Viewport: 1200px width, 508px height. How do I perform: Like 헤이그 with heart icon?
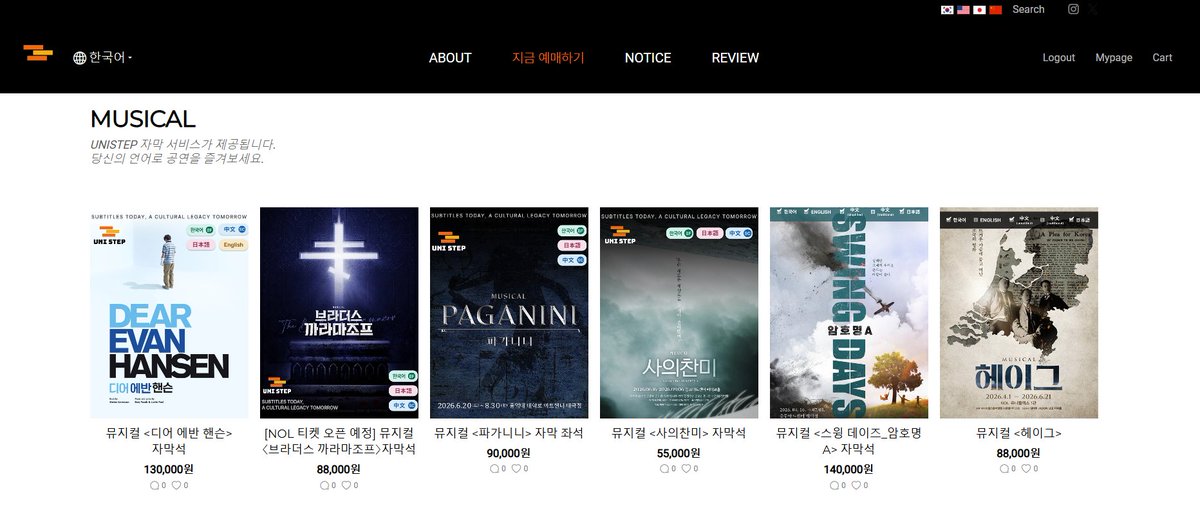pyautogui.click(x=1026, y=468)
